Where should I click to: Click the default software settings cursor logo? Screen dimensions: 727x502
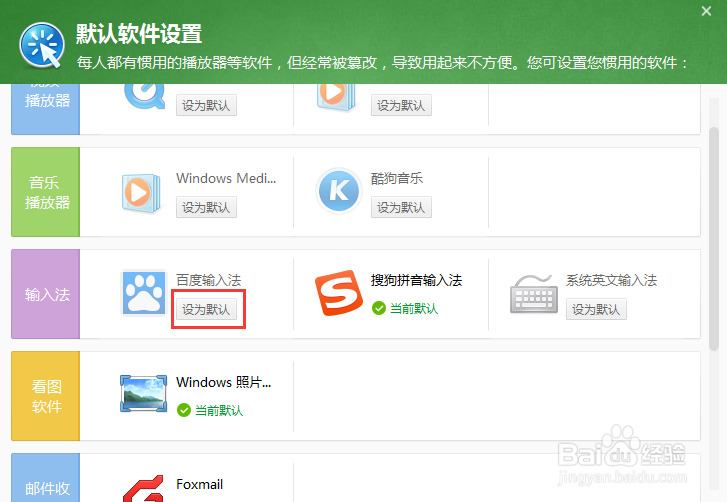pos(42,45)
